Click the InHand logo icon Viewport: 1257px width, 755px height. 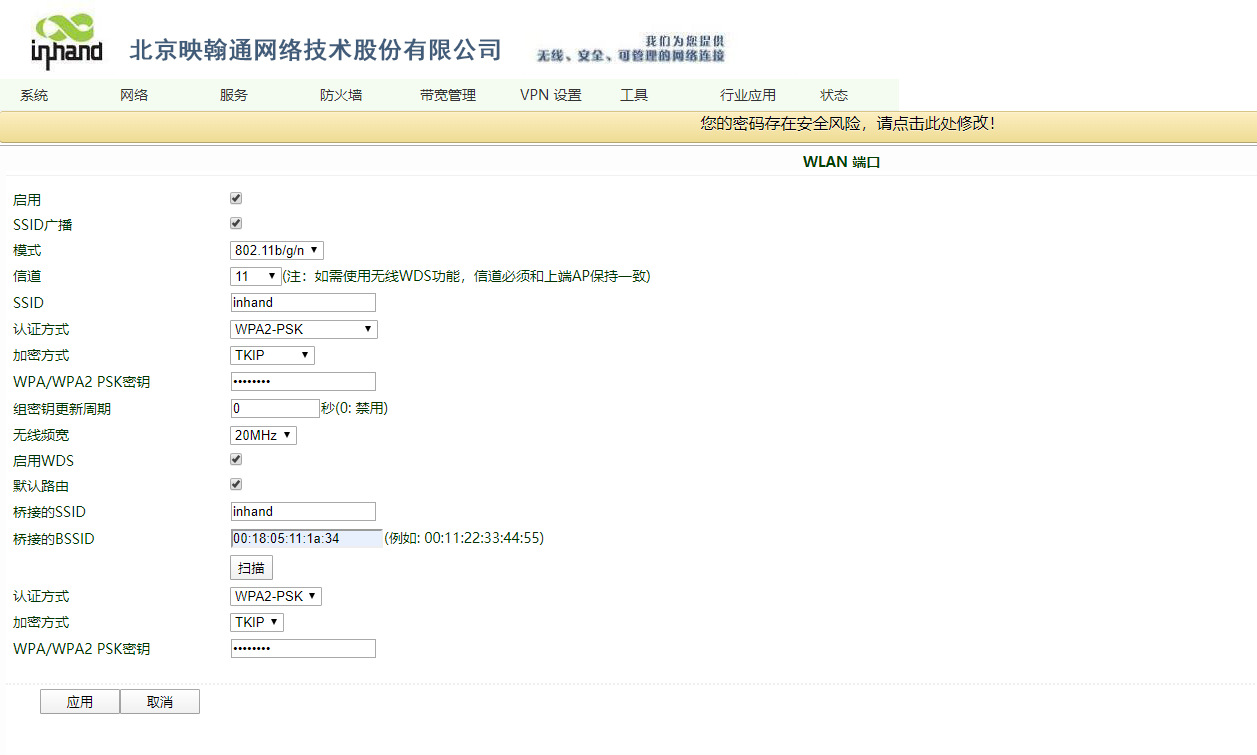tap(66, 41)
